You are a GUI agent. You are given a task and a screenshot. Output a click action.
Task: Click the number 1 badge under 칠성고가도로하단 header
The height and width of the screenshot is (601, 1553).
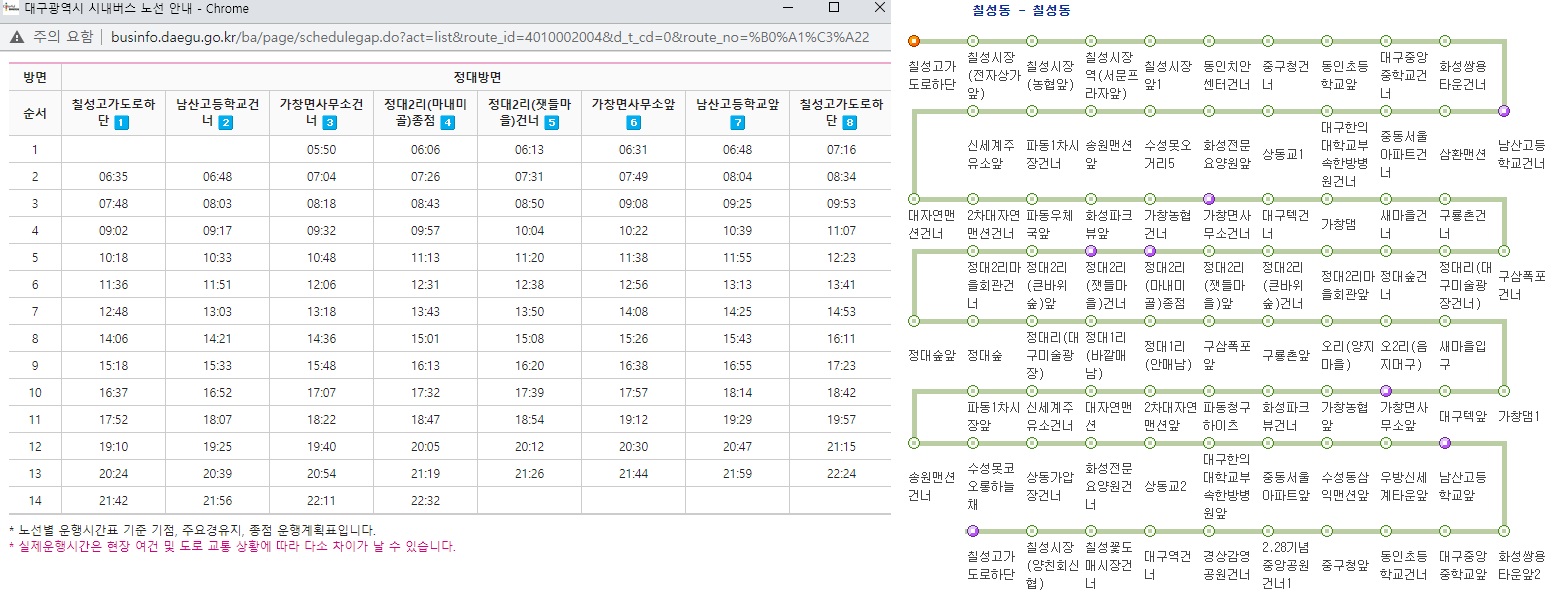[122, 123]
